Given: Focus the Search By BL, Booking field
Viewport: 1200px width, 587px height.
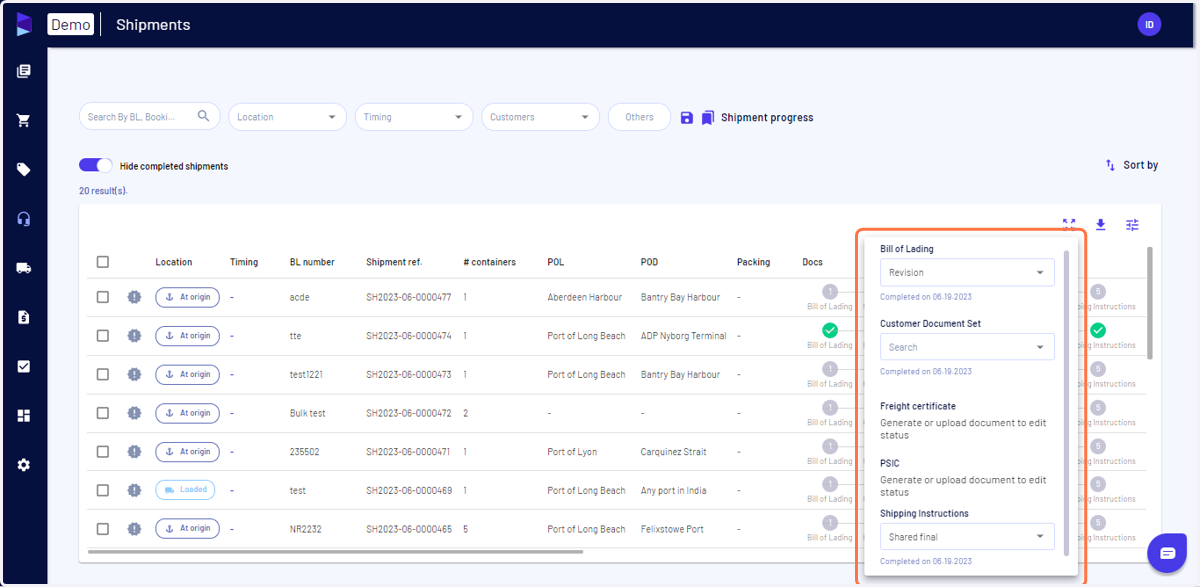Looking at the screenshot, I should [150, 117].
